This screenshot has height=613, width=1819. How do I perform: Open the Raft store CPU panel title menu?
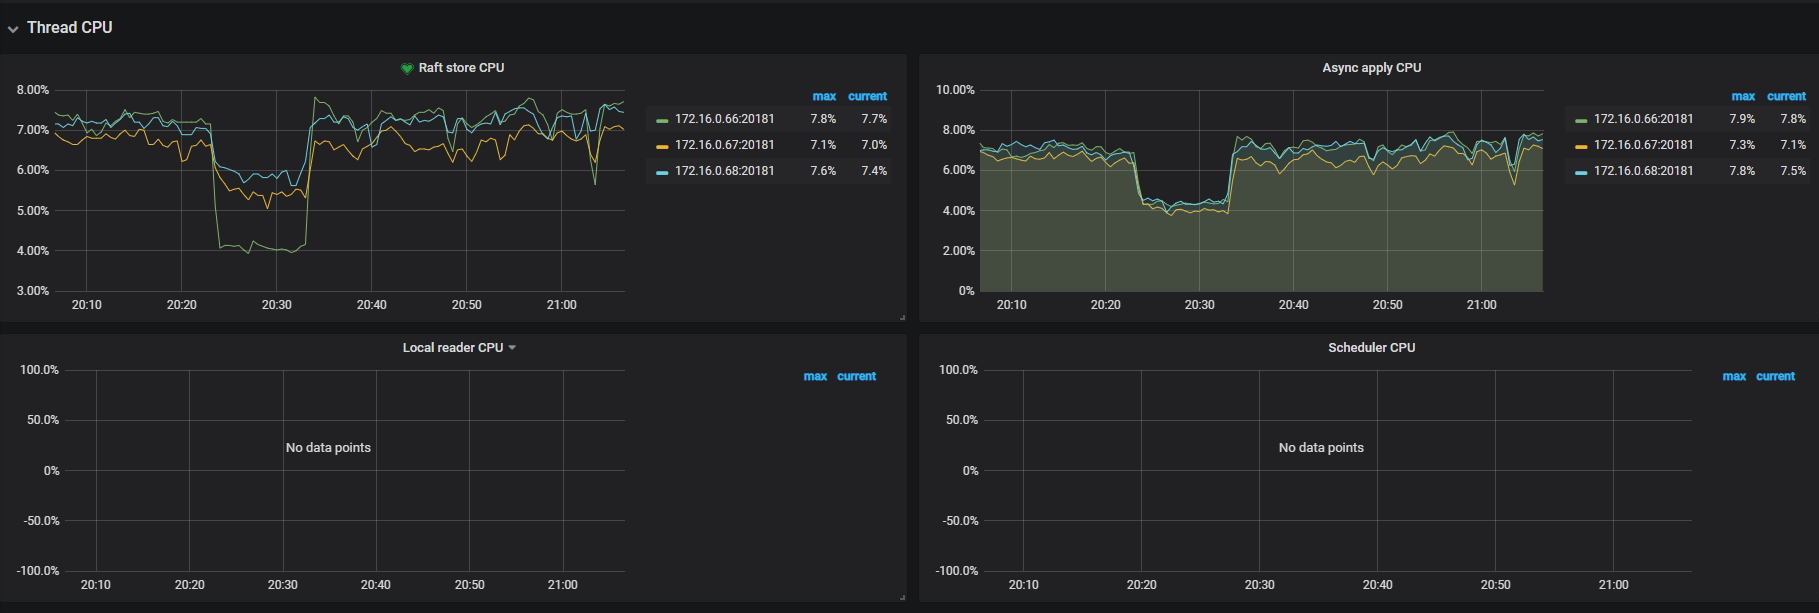(x=461, y=68)
